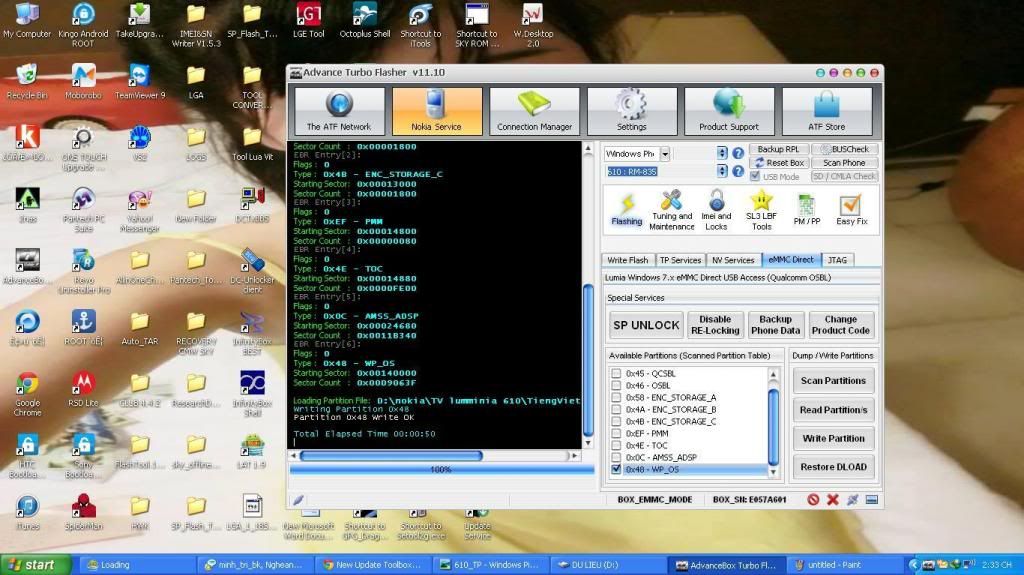Click the Scan Partitions button
Image resolution: width=1024 pixels, height=575 pixels.
(833, 380)
